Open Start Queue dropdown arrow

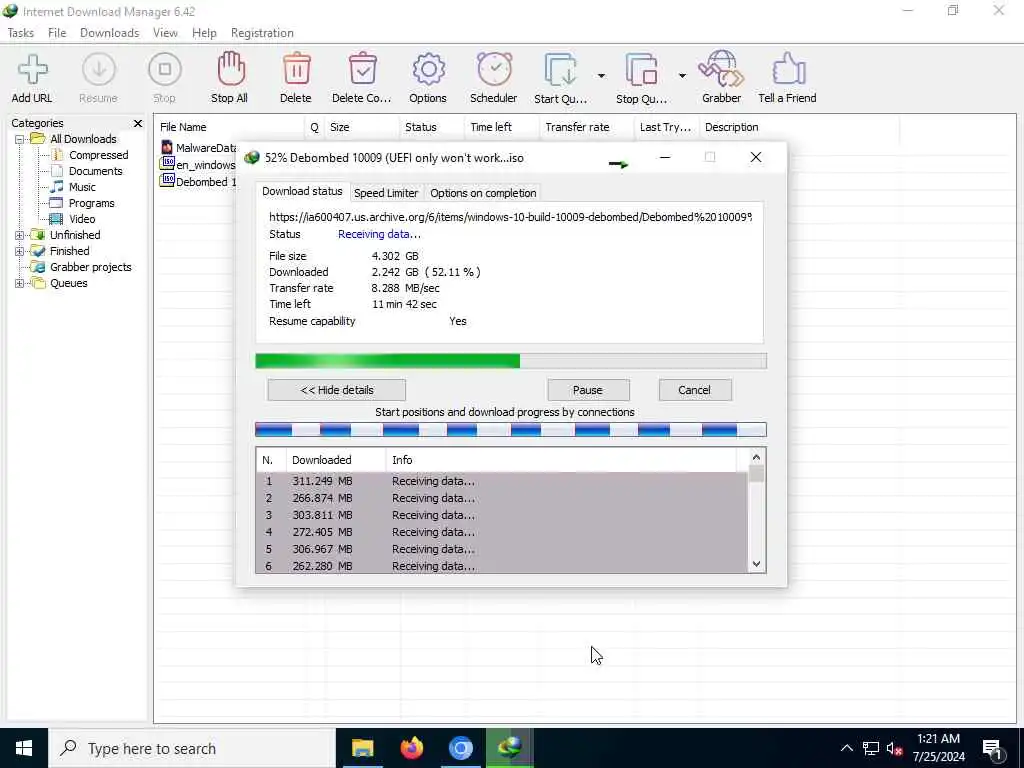coord(601,76)
